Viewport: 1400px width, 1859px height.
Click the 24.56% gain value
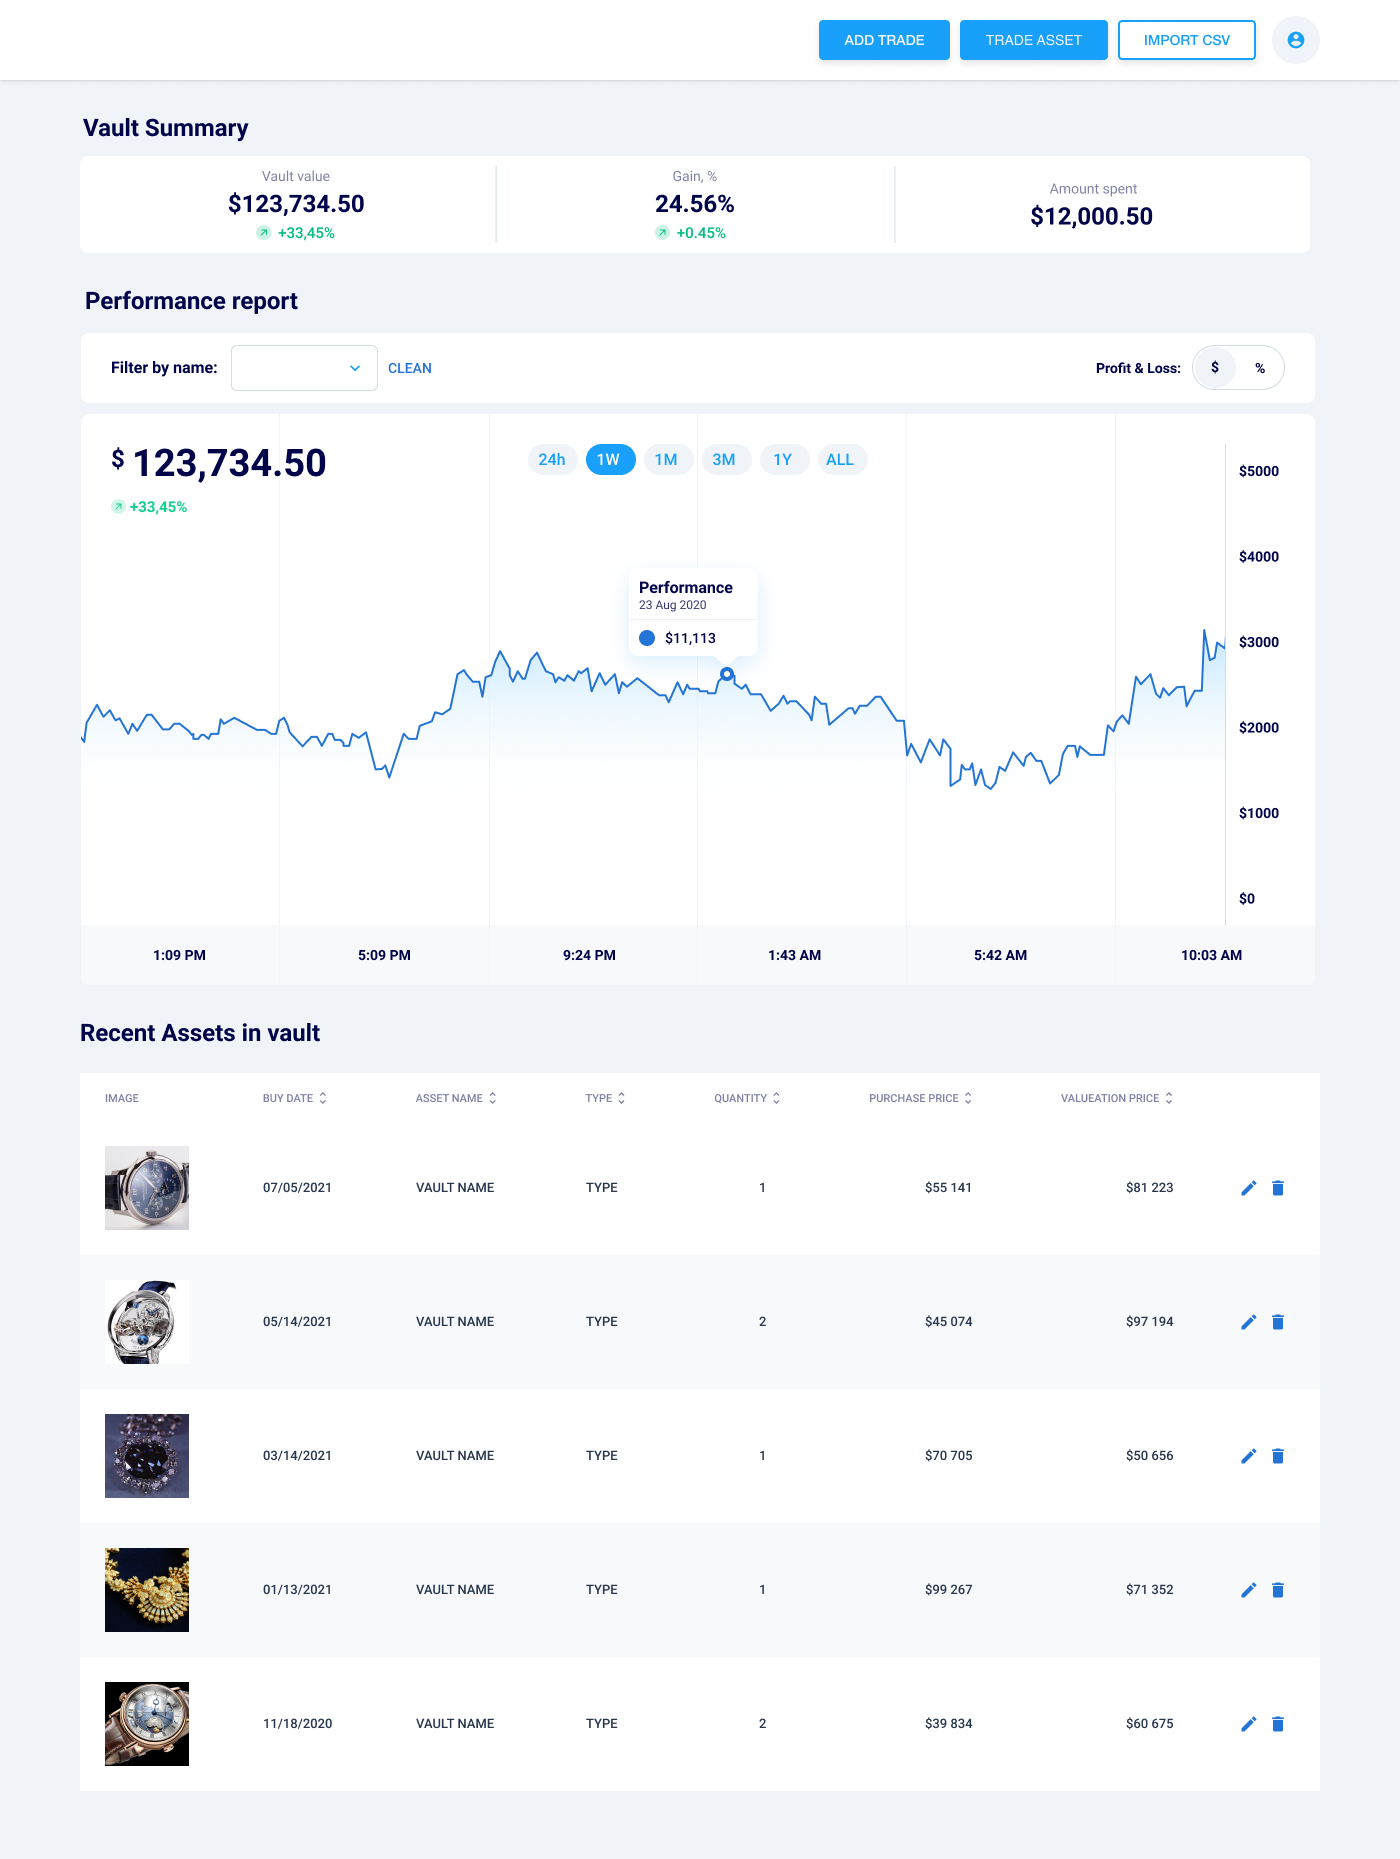click(695, 204)
